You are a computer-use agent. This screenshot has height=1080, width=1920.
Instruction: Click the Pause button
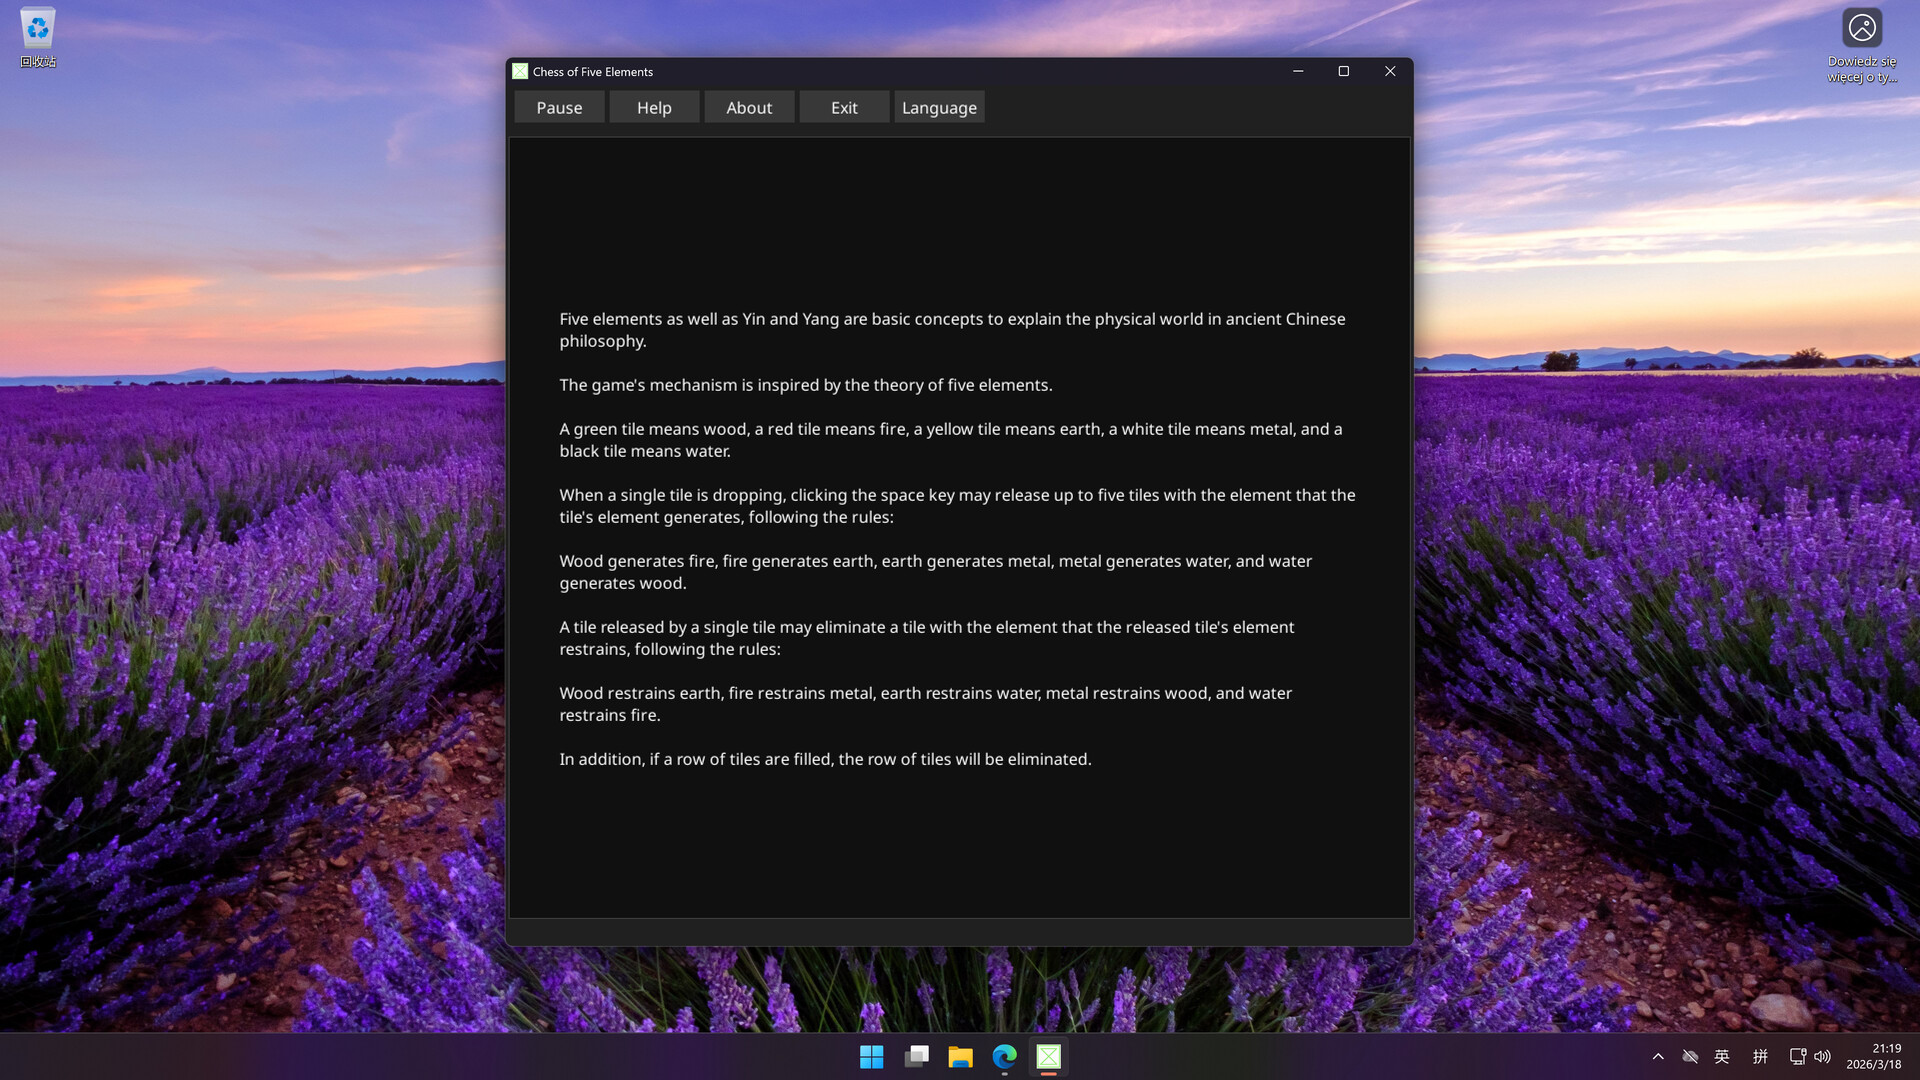(559, 107)
